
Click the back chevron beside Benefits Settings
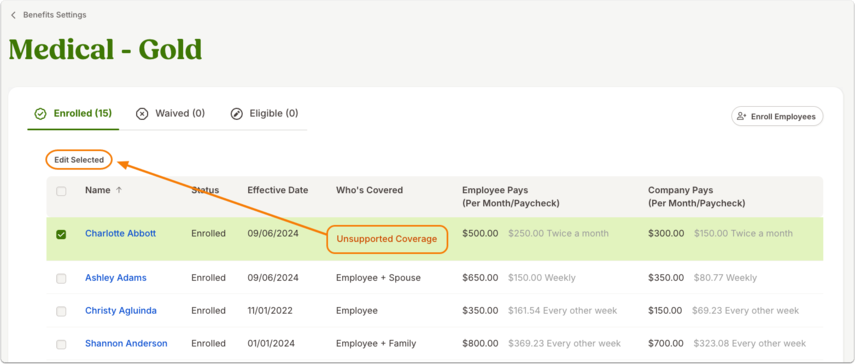point(13,15)
